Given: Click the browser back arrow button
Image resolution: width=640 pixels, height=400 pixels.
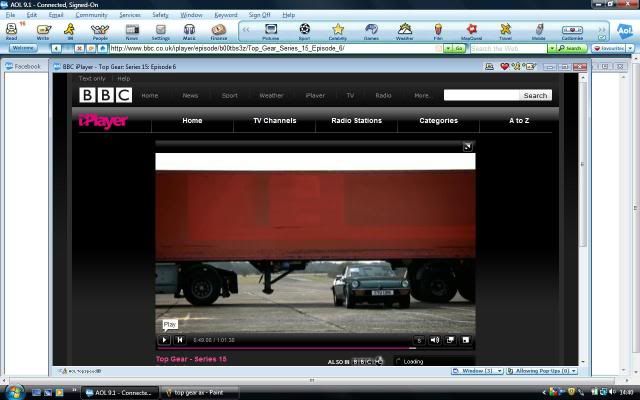Looking at the screenshot, I should click(56, 49).
